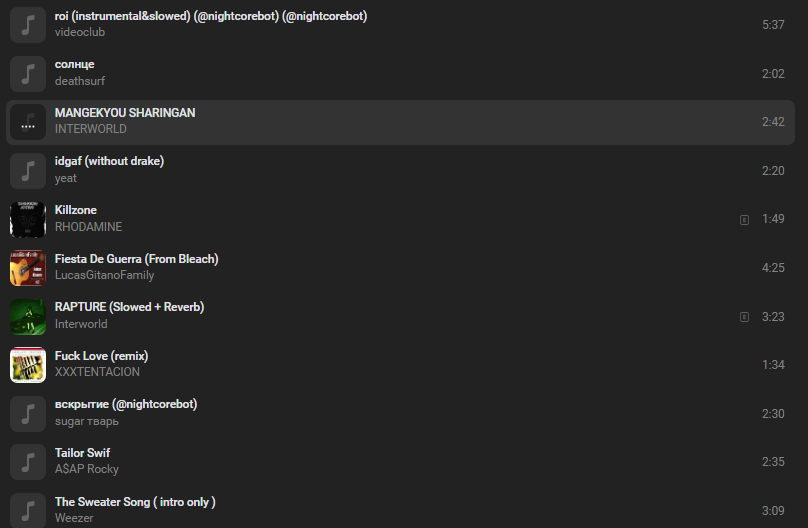Click the playing indicator icon for MANGEKYOU SHARINGAN
Screen dimensions: 808x528
tap(28, 122)
